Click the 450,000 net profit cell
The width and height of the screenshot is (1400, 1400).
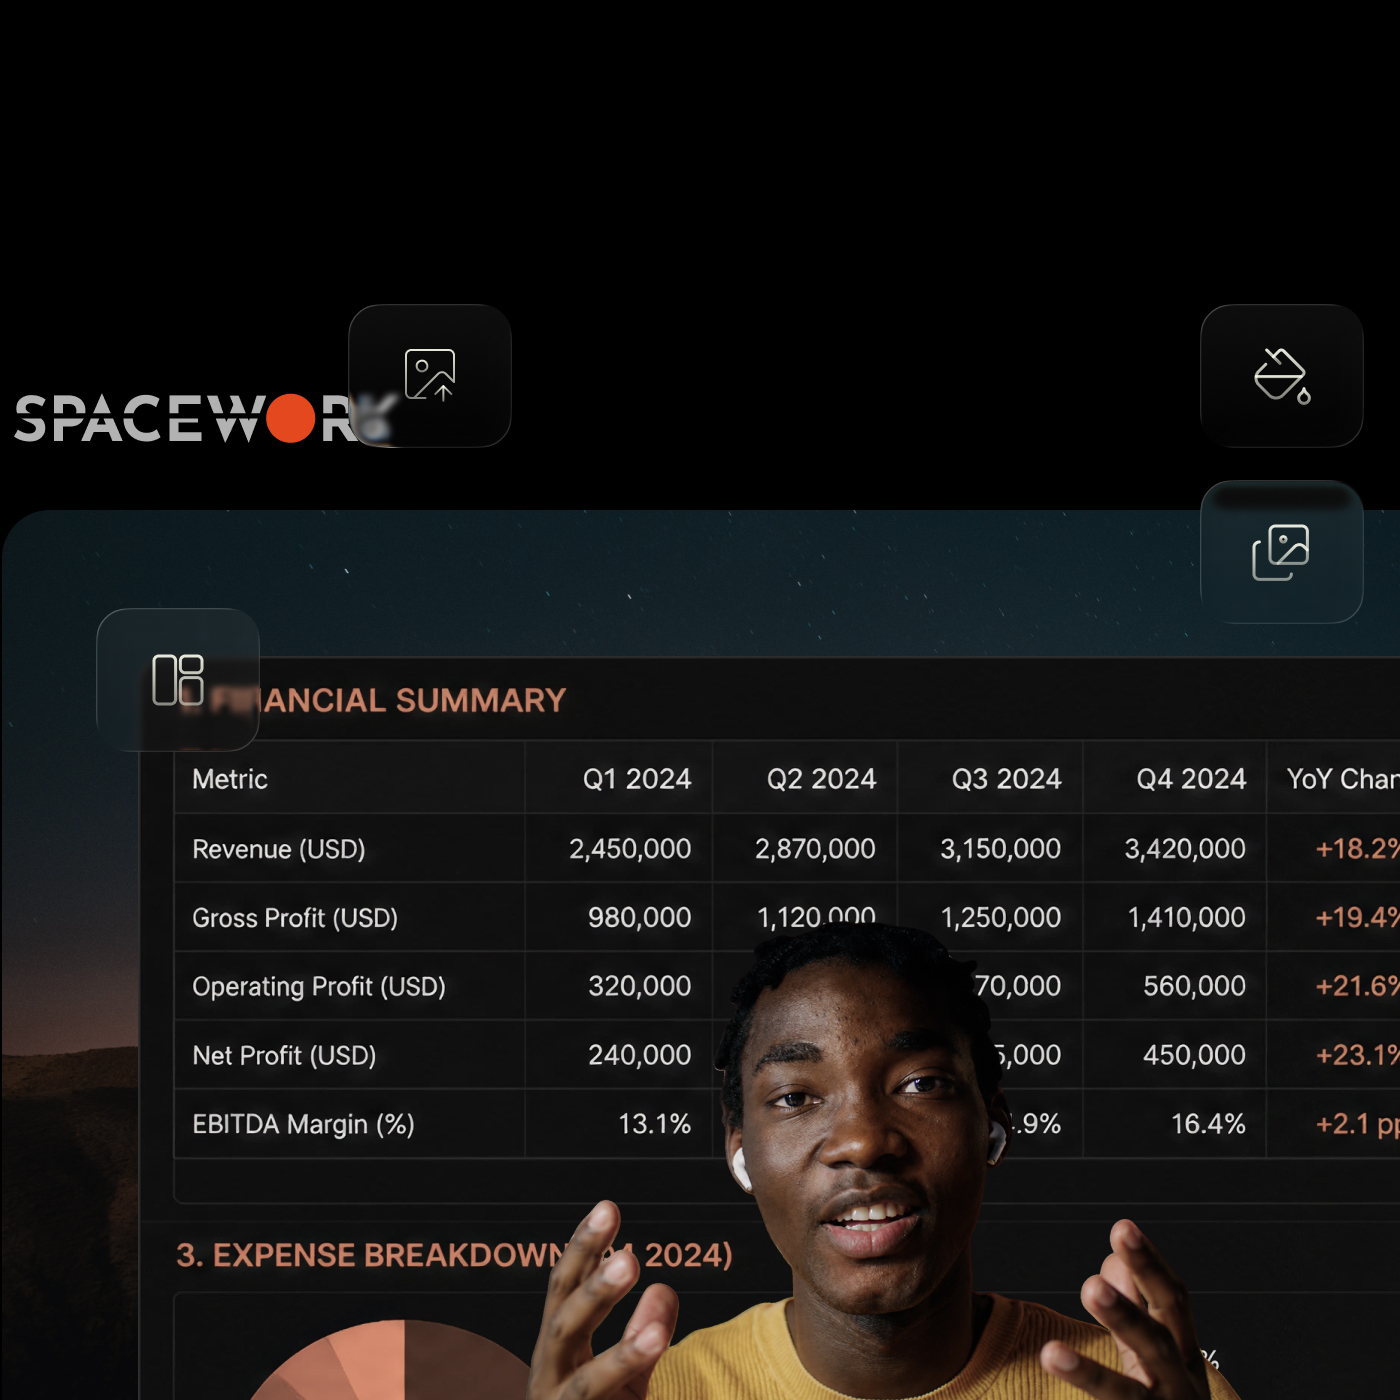pyautogui.click(x=1195, y=1056)
